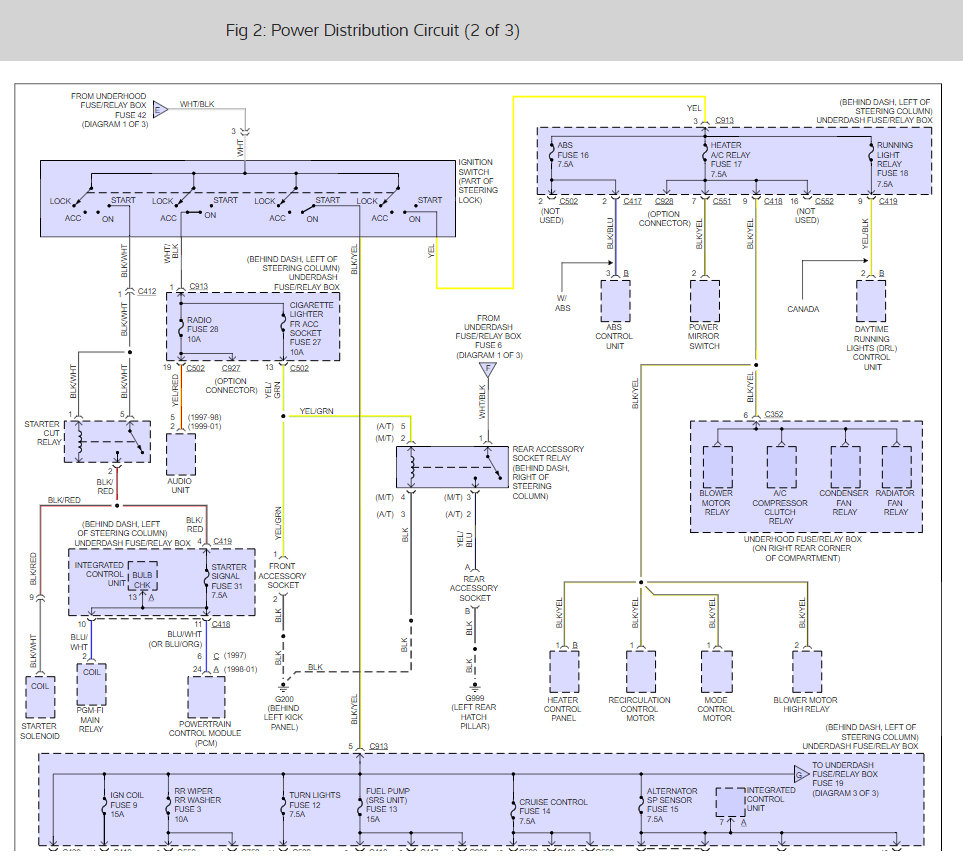This screenshot has width=963, height=858.
Task: Click the C352 connector label
Action: (774, 414)
